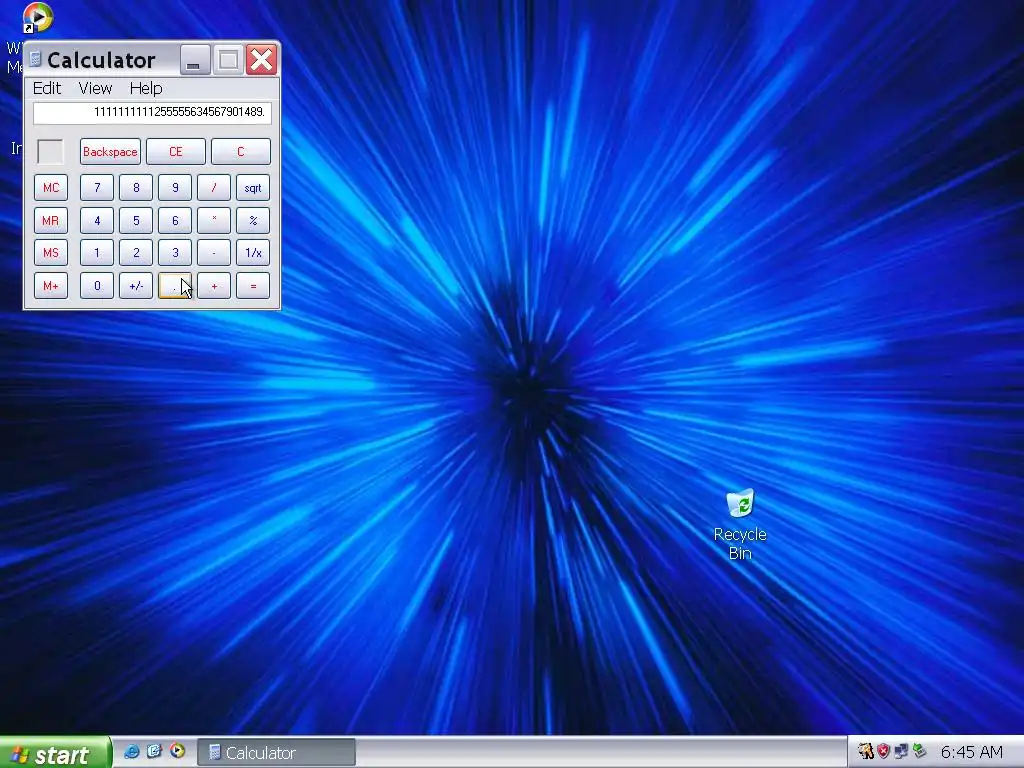The image size is (1024, 768).
Task: Click digit 4 on calculator
Action: point(97,221)
